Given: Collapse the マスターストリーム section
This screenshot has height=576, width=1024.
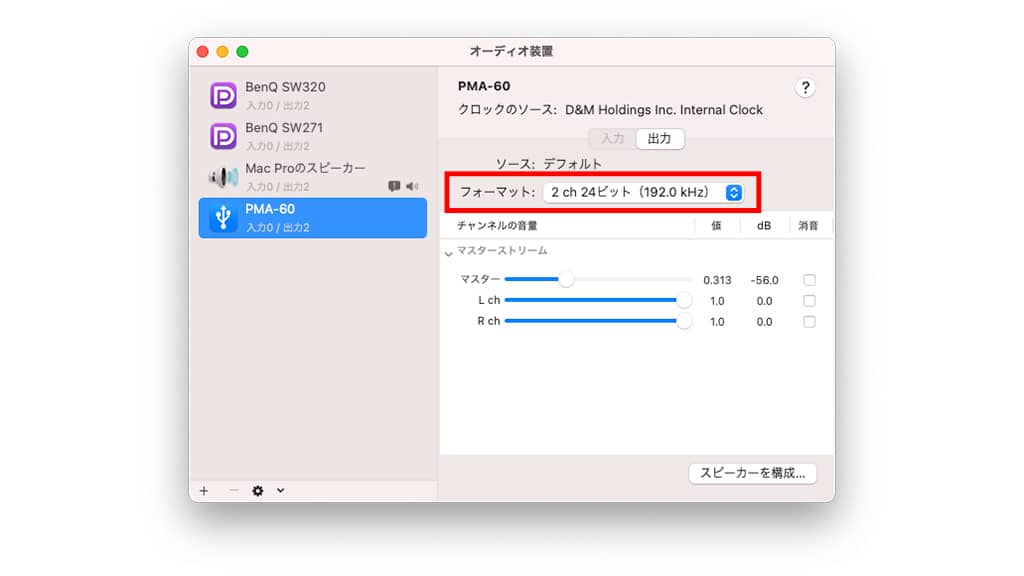Looking at the screenshot, I should [x=448, y=253].
